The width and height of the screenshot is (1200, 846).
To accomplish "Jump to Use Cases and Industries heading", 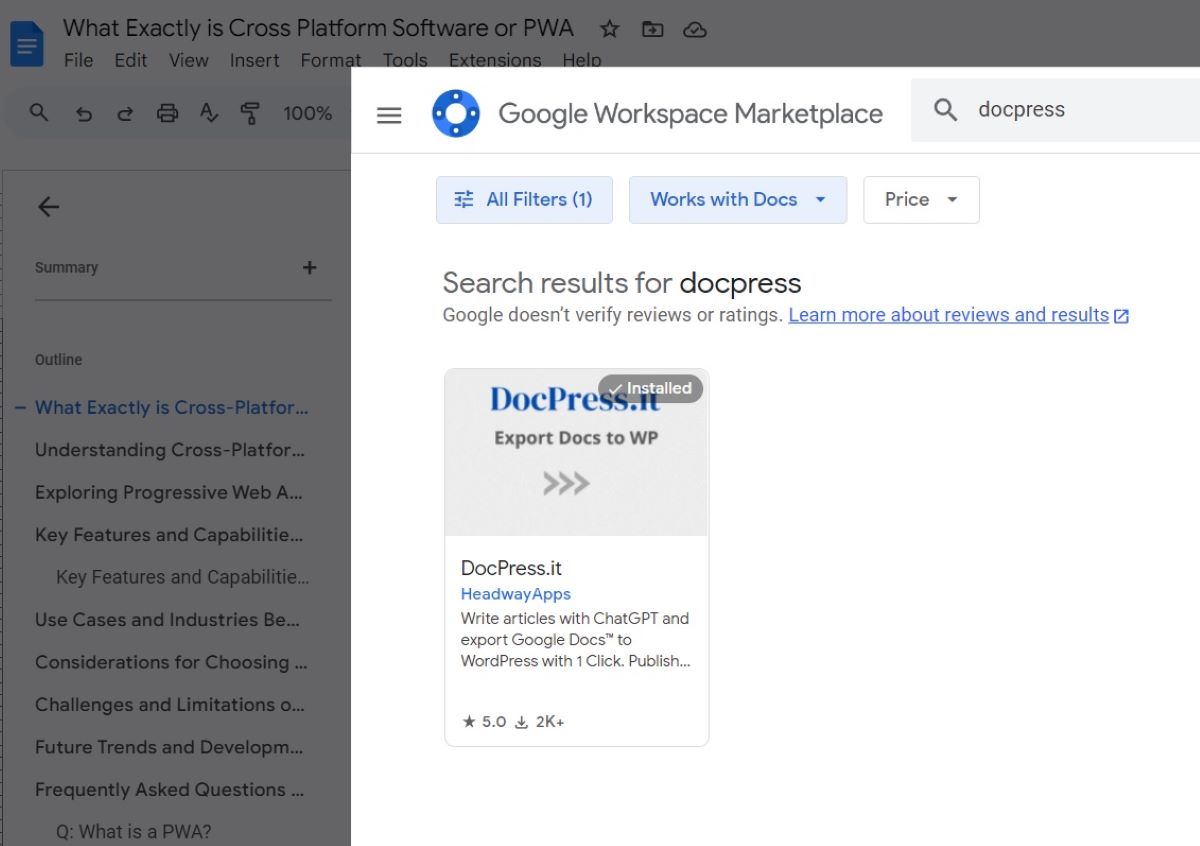I will pyautogui.click(x=167, y=620).
